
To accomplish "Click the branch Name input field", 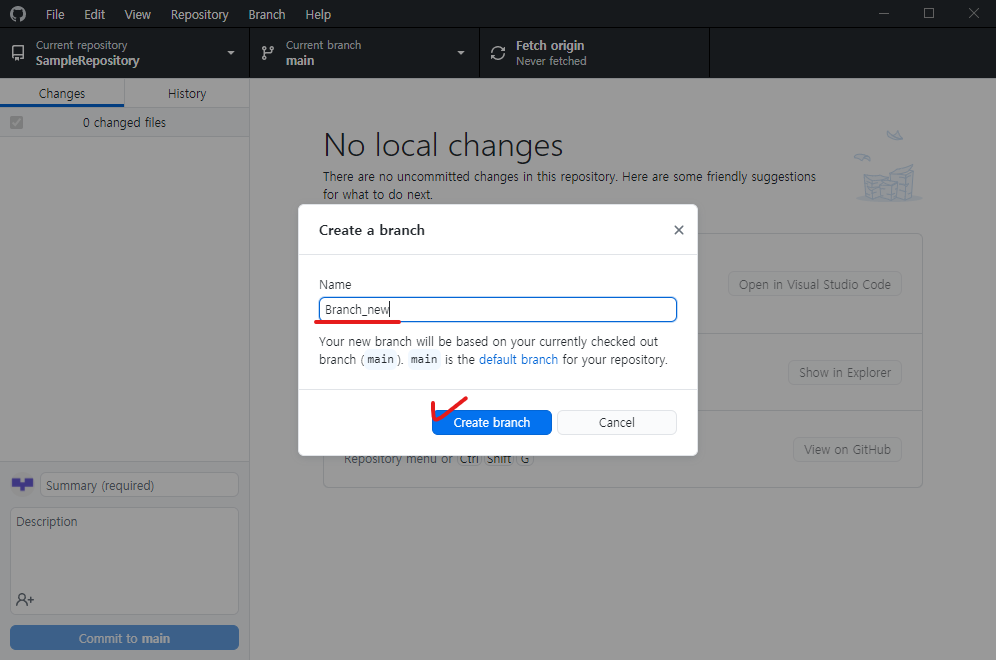I will 497,309.
